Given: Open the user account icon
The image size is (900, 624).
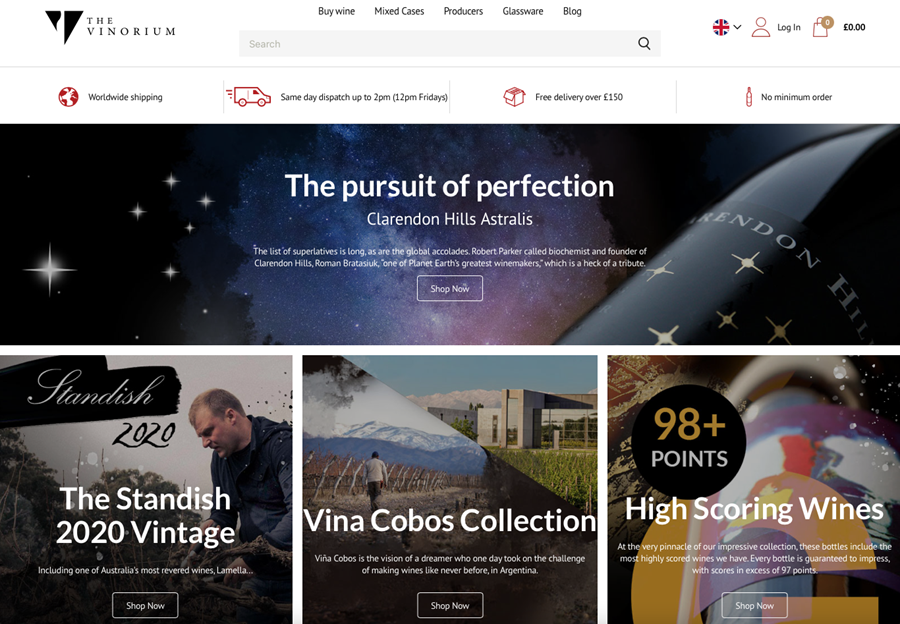Looking at the screenshot, I should [761, 27].
